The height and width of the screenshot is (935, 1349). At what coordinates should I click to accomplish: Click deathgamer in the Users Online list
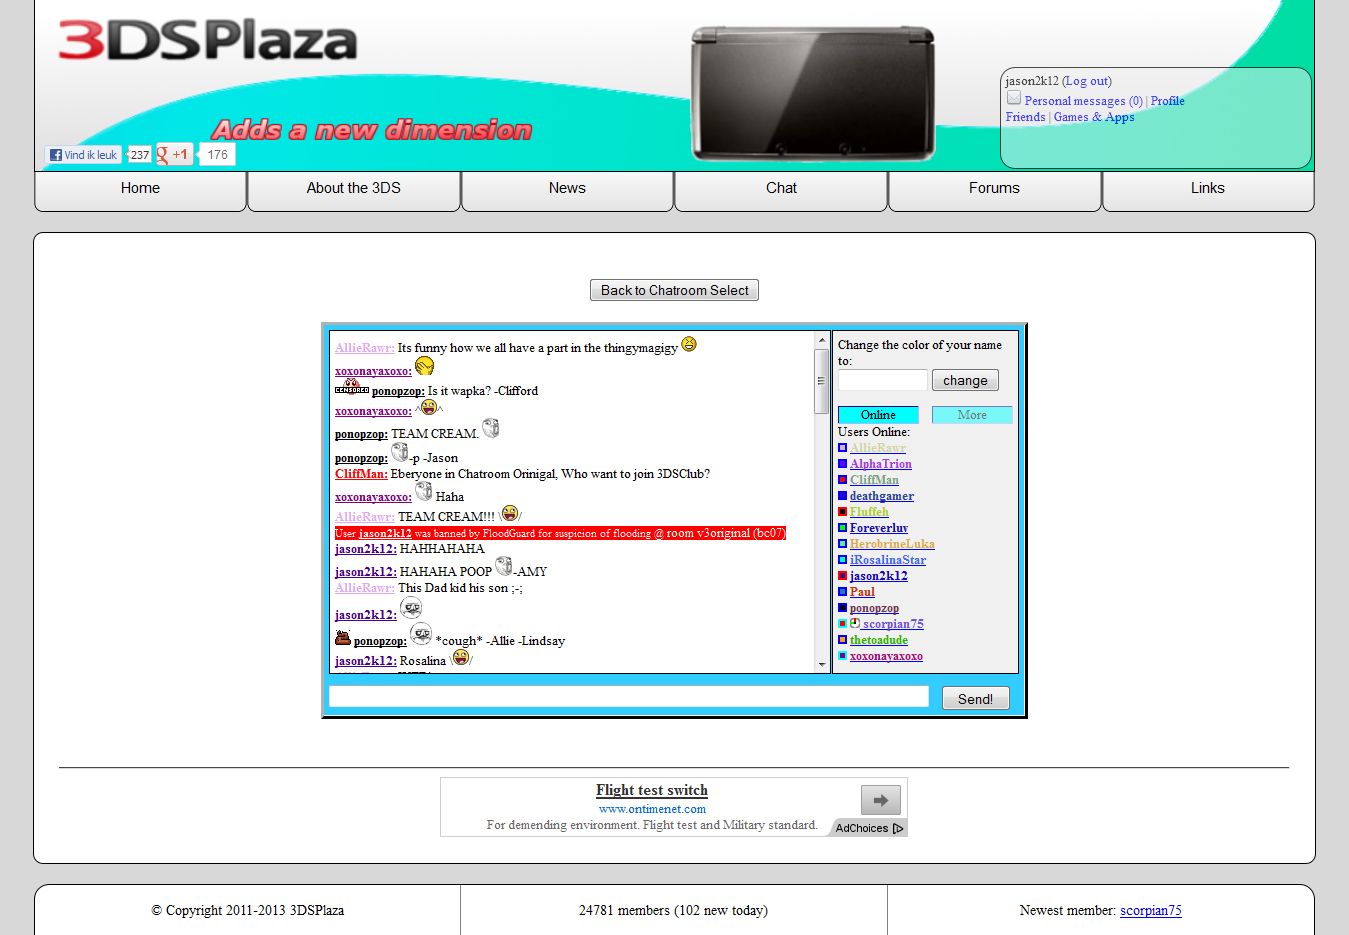[882, 496]
